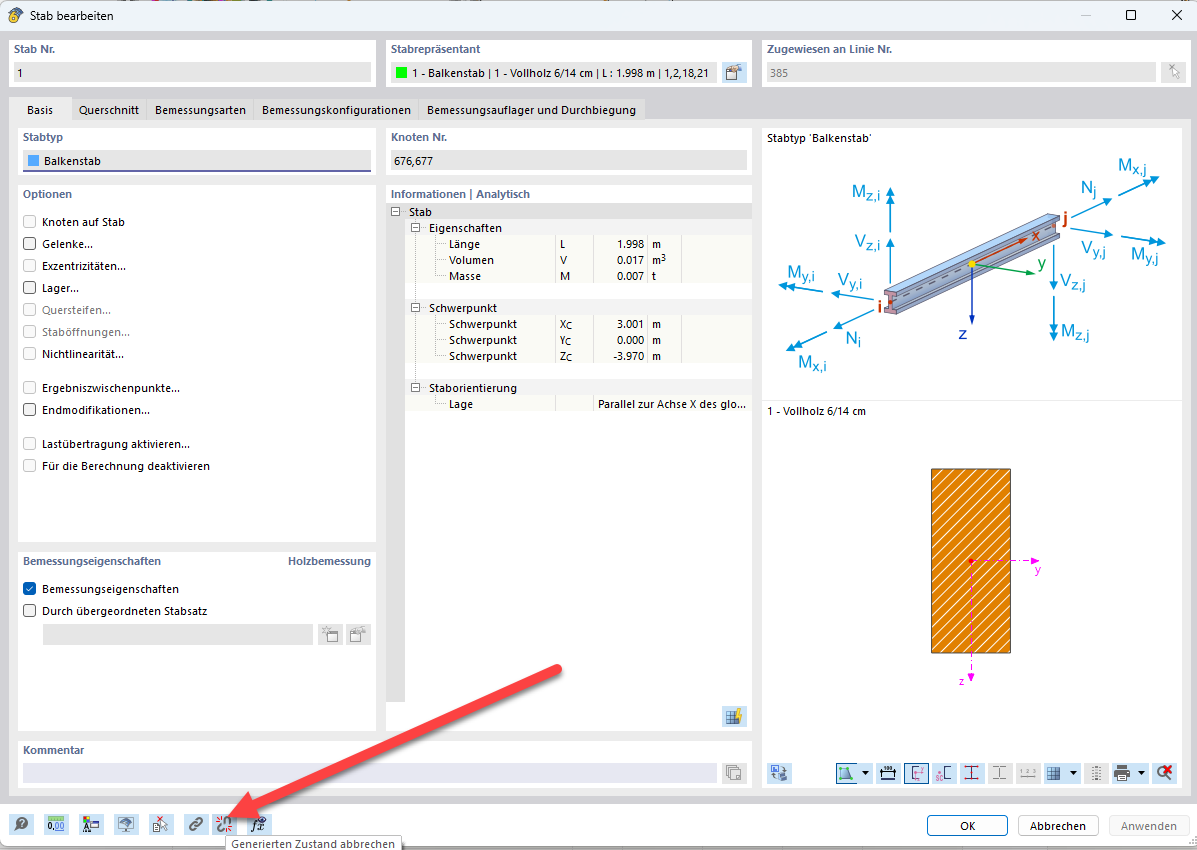Screen dimensions: 1197x850
Task: Click the cancel generated state broken-link icon
Action: coord(225,825)
